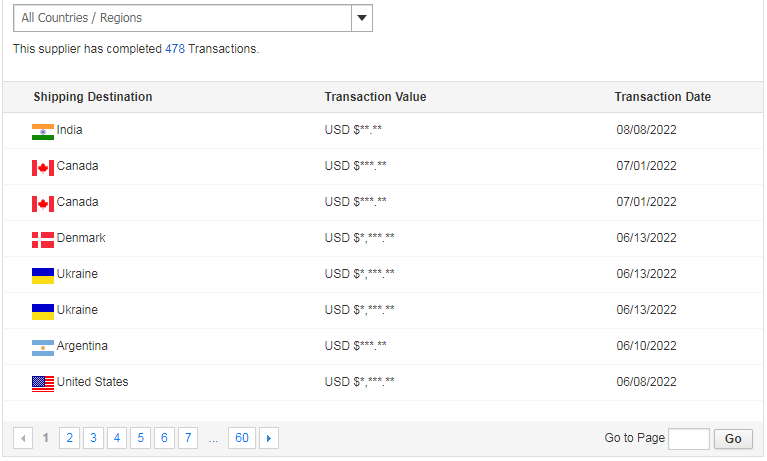767x461 pixels.
Task: Open the All Countries / Regions dropdown arrow
Action: 362,18
